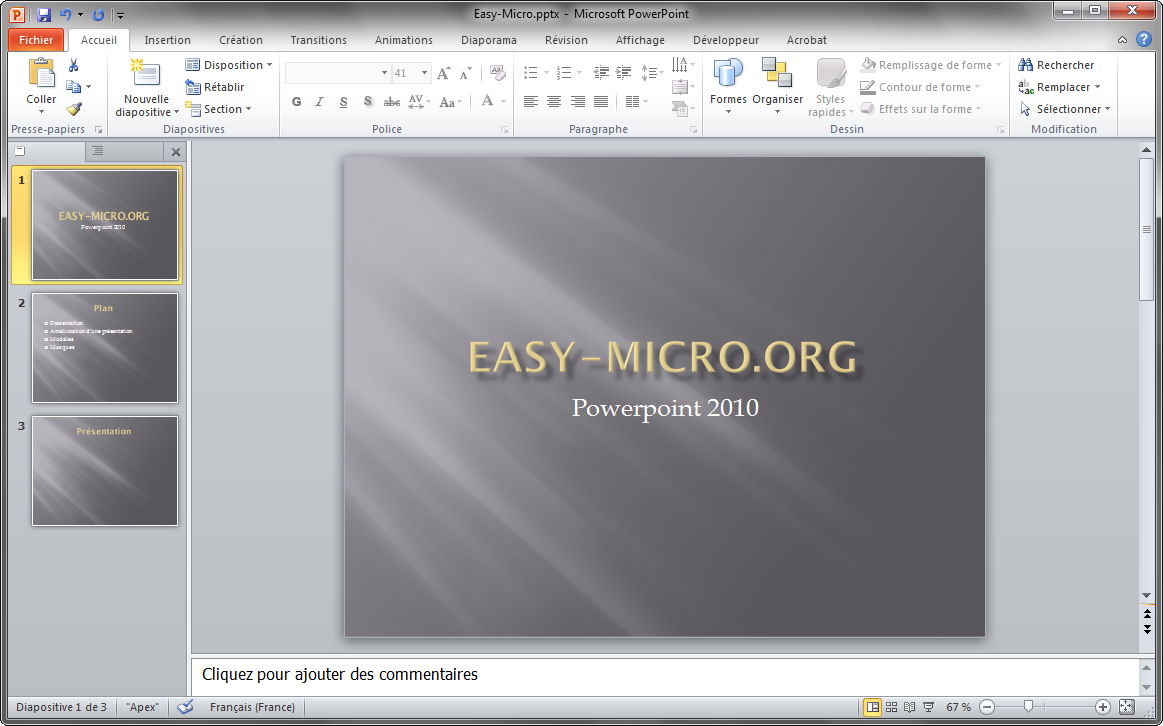Viewport: 1163px width, 726px height.
Task: Center align text
Action: 554,102
